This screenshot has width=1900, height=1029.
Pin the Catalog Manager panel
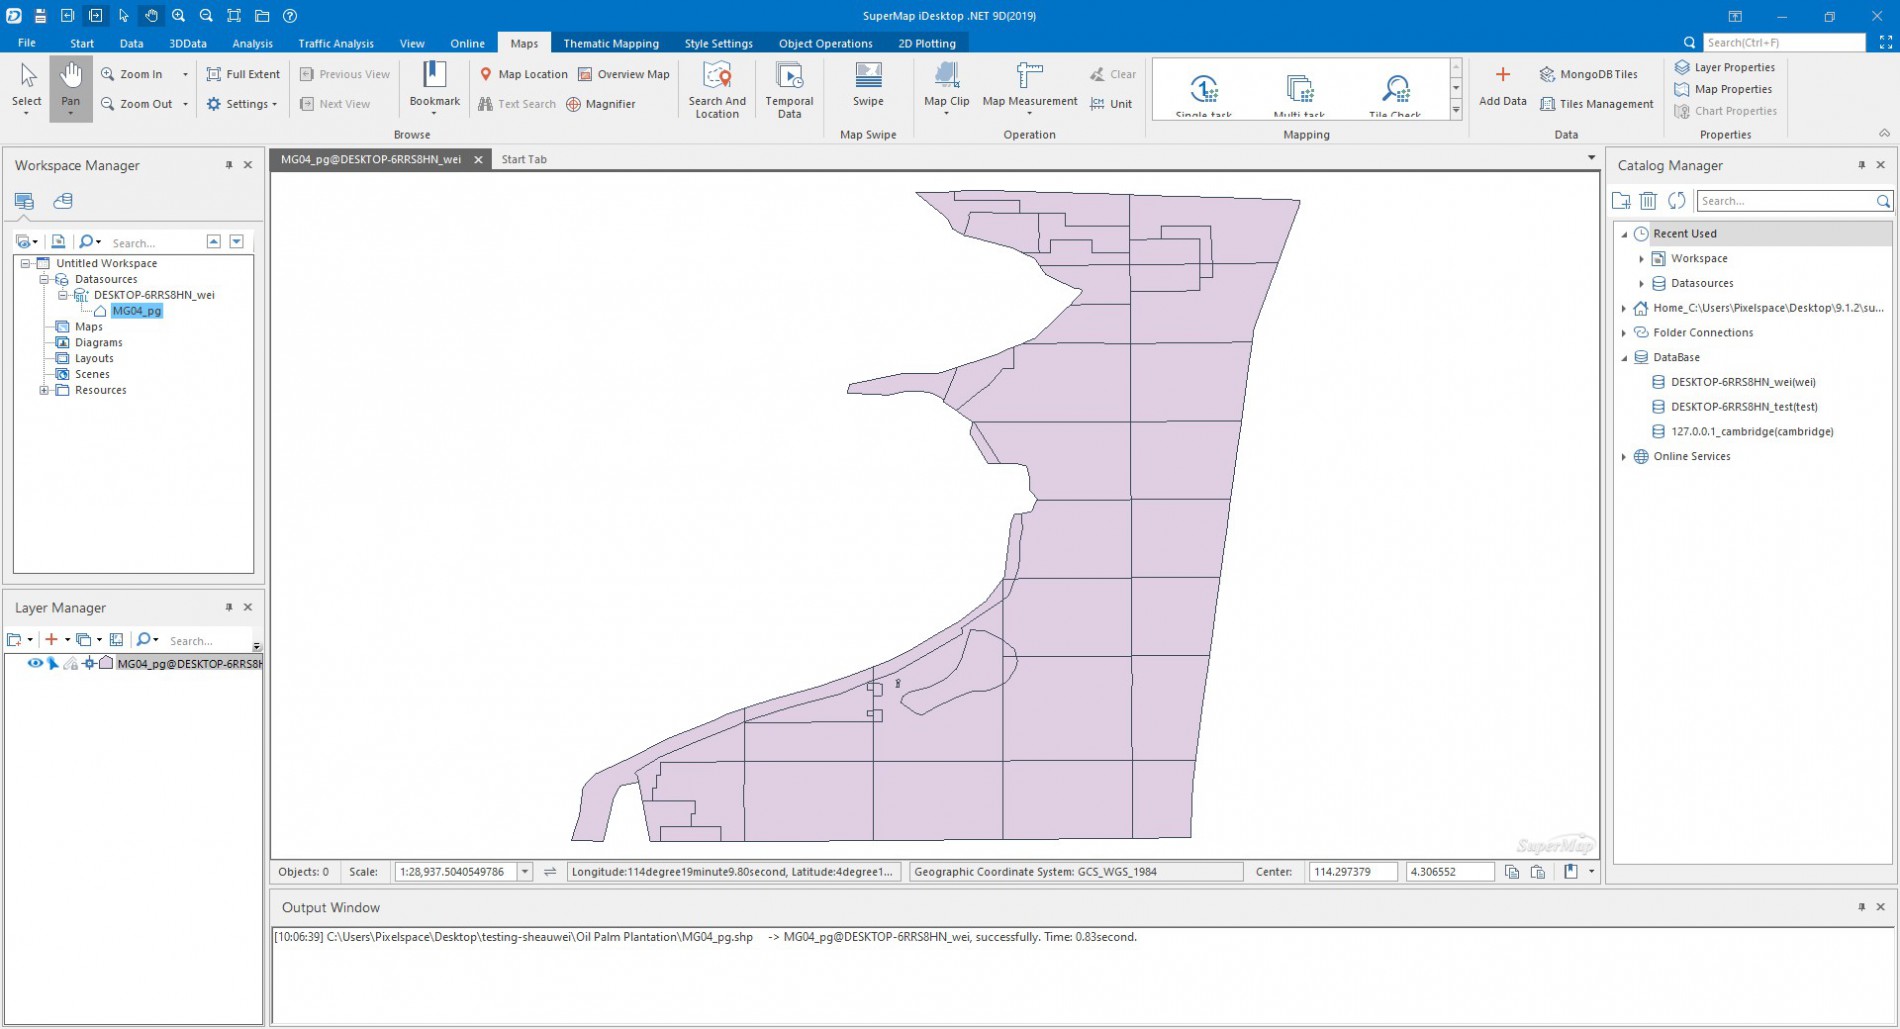[1861, 165]
